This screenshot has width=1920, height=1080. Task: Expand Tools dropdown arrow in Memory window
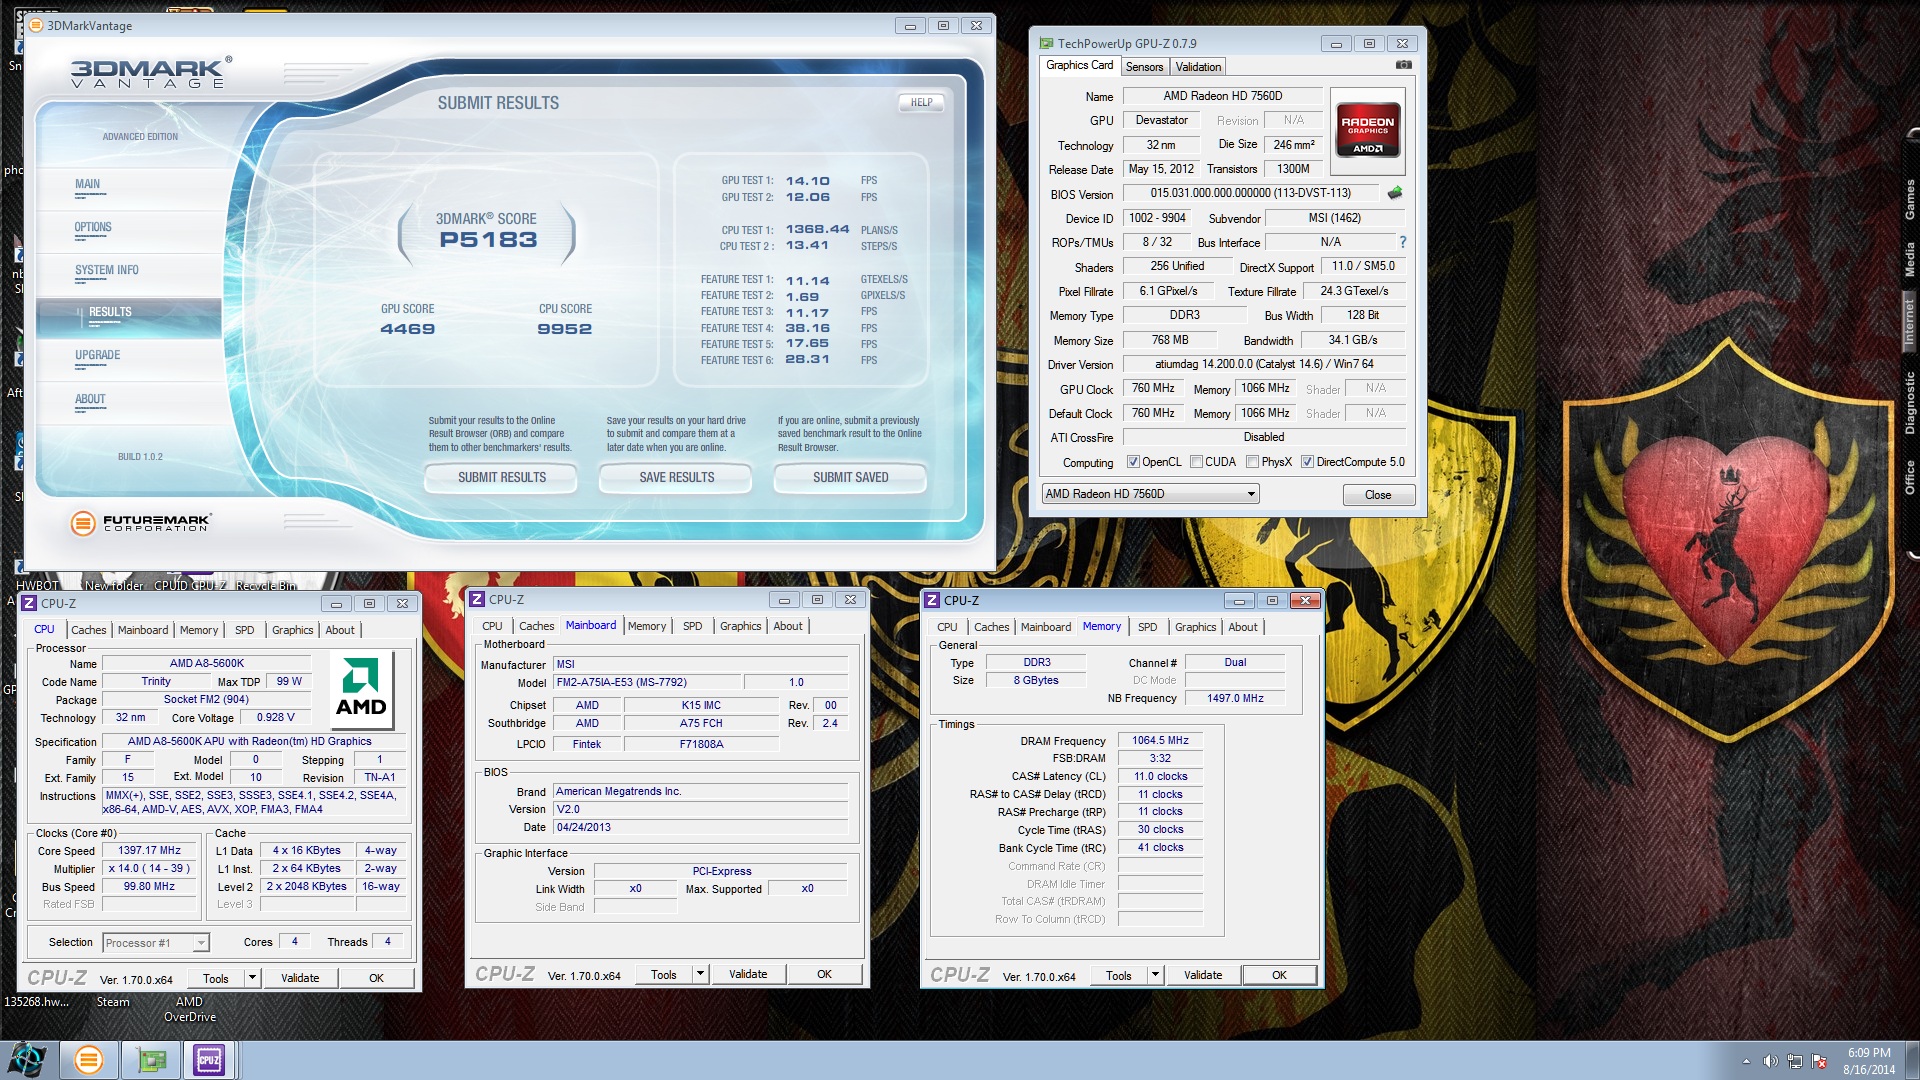pos(1155,975)
